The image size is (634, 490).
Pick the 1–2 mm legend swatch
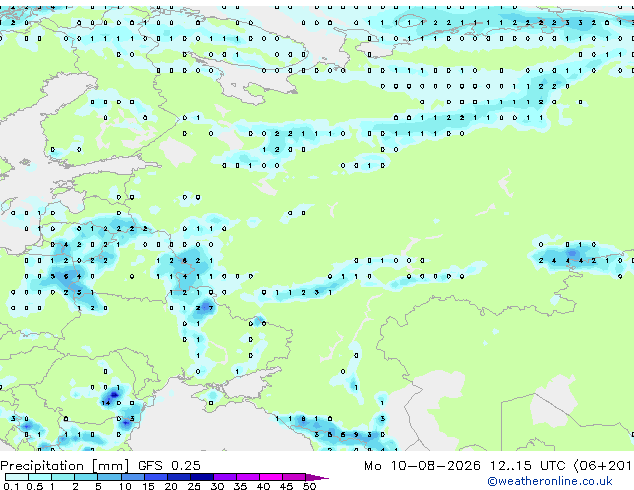click(63, 477)
